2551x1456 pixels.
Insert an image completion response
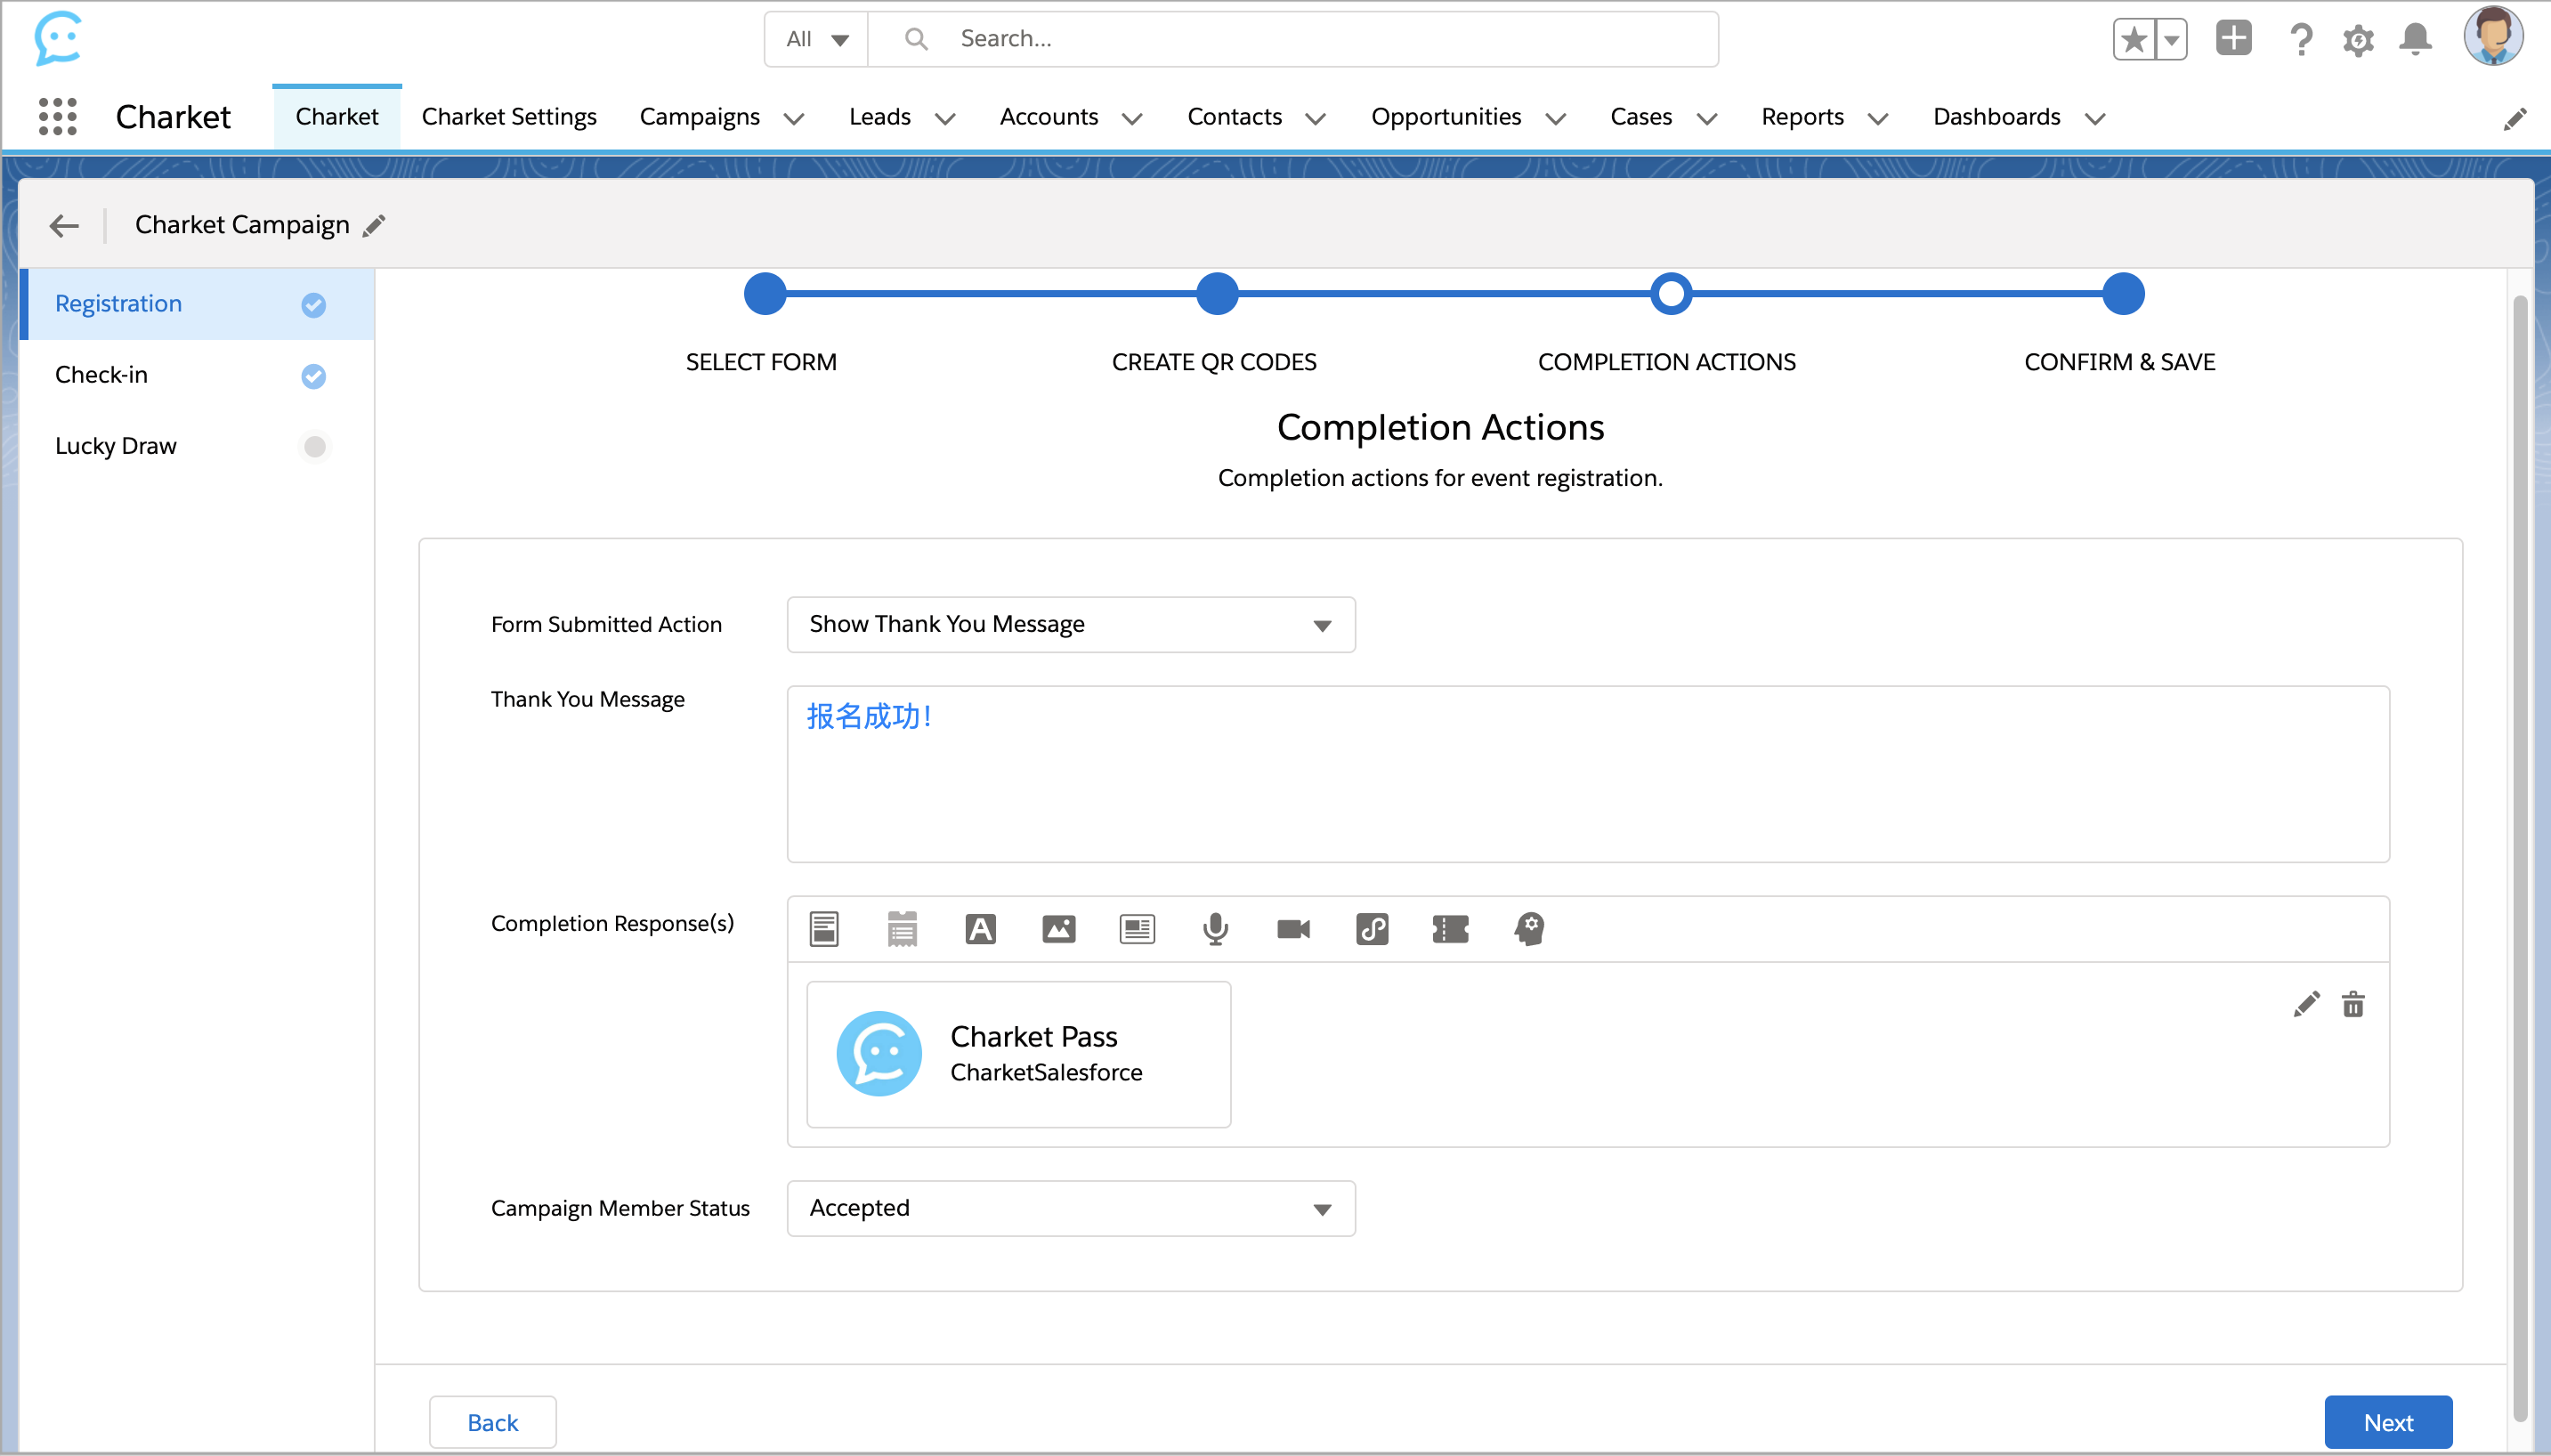[1058, 929]
